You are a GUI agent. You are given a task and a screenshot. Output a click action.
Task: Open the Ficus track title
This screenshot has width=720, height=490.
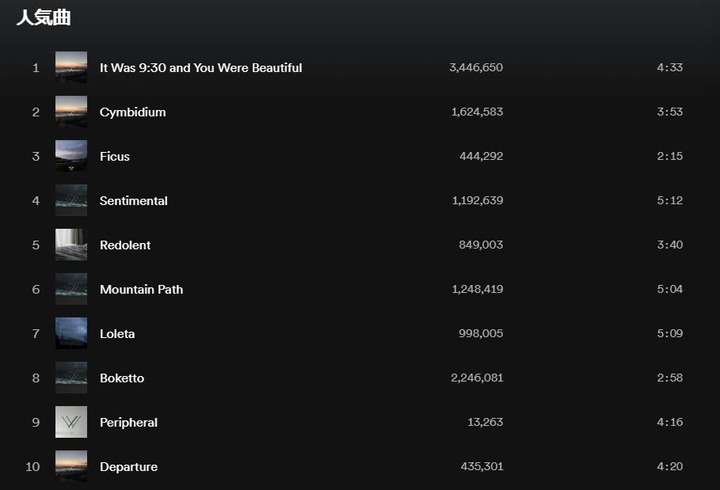coord(115,157)
